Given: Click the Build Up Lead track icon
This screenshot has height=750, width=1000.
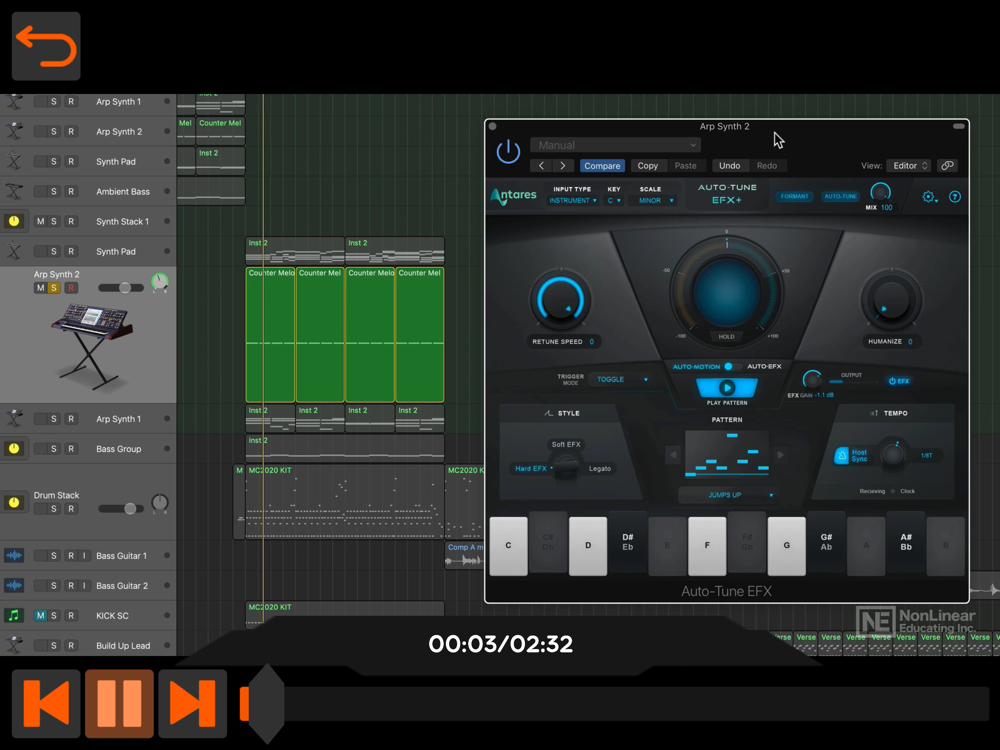Looking at the screenshot, I should 13,645.
